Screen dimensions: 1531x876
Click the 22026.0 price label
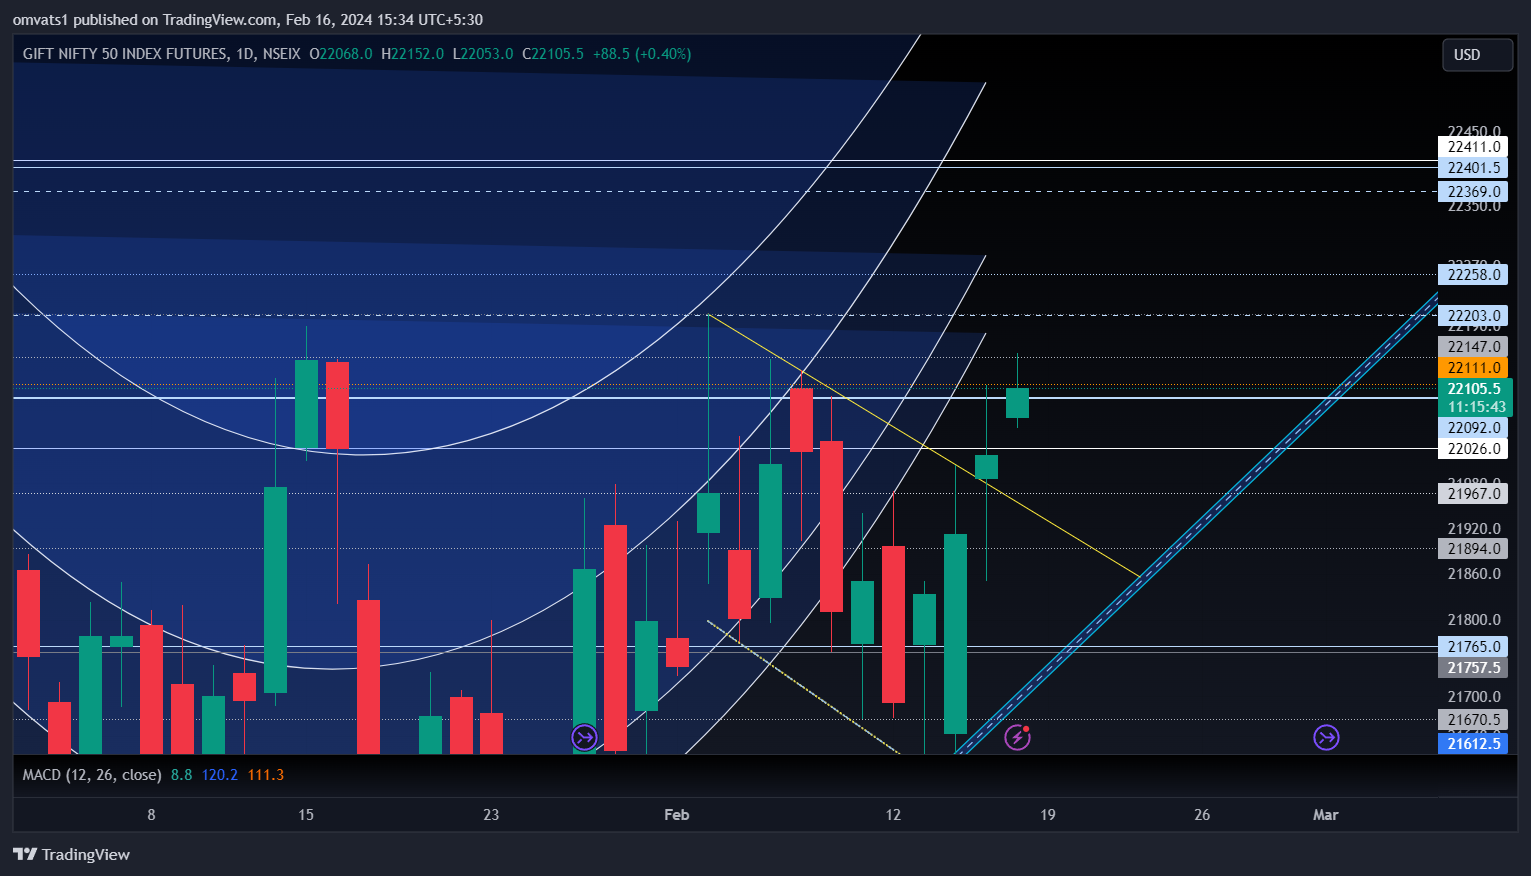click(x=1473, y=449)
